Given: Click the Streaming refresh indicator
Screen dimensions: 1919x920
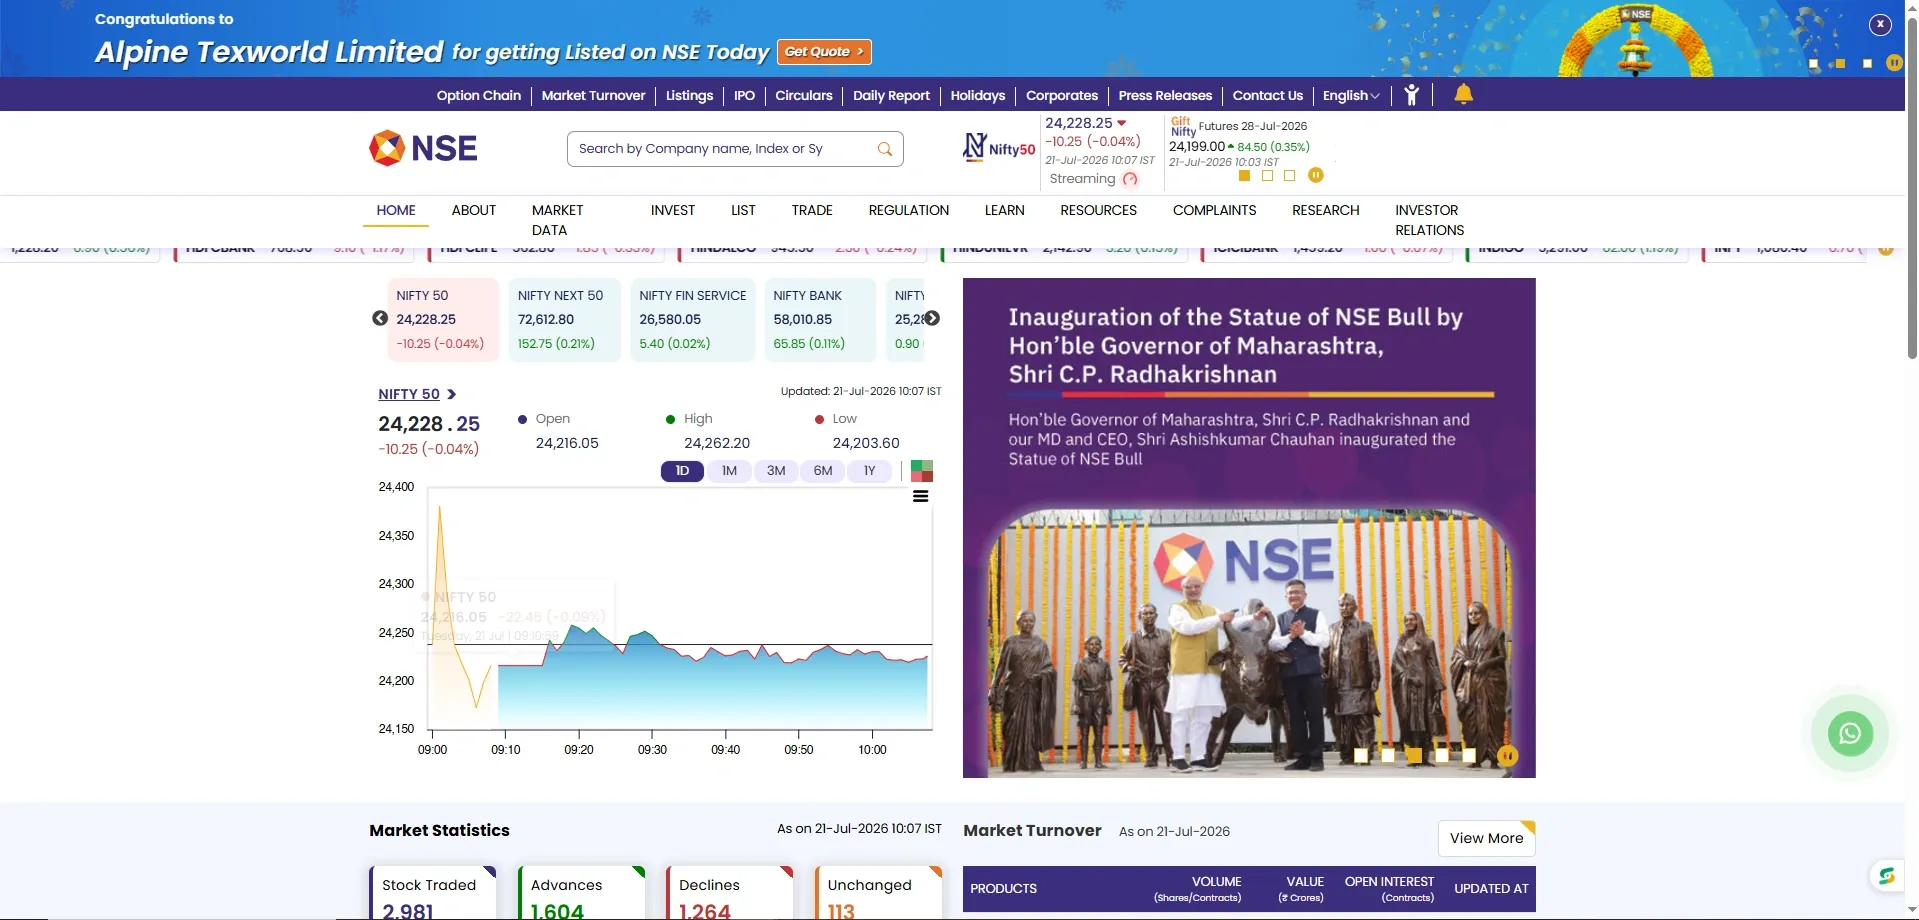Looking at the screenshot, I should (x=1130, y=179).
